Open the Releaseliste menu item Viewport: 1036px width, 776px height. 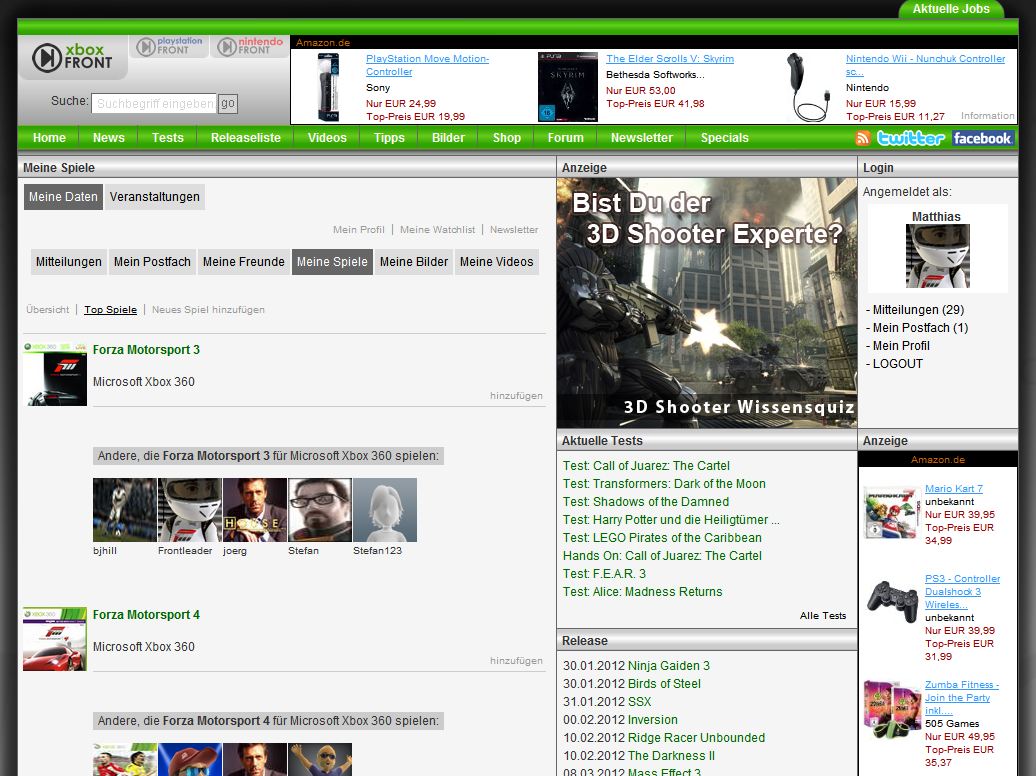coord(245,138)
